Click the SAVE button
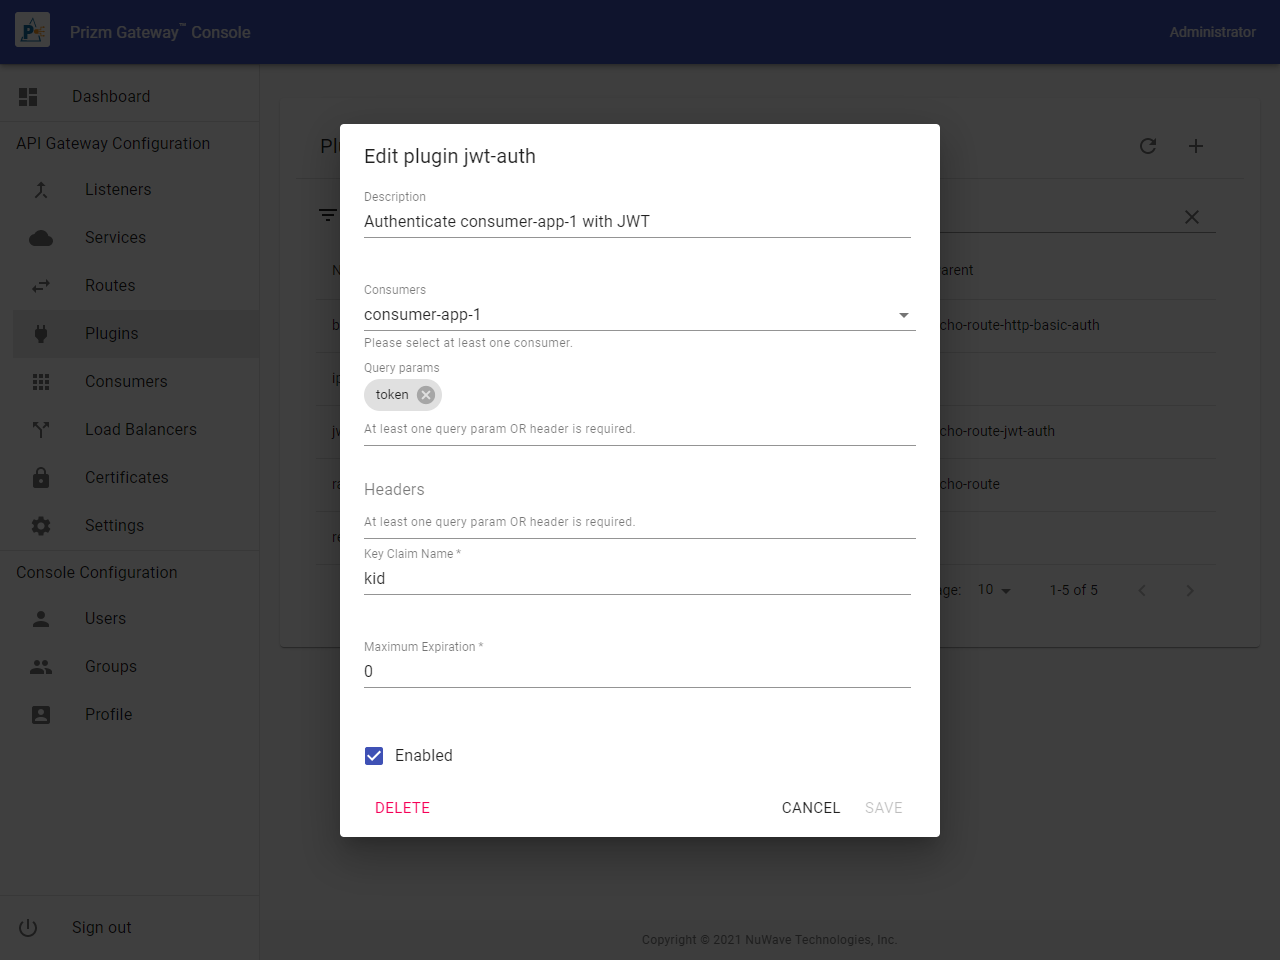This screenshot has height=960, width=1280. [x=883, y=808]
